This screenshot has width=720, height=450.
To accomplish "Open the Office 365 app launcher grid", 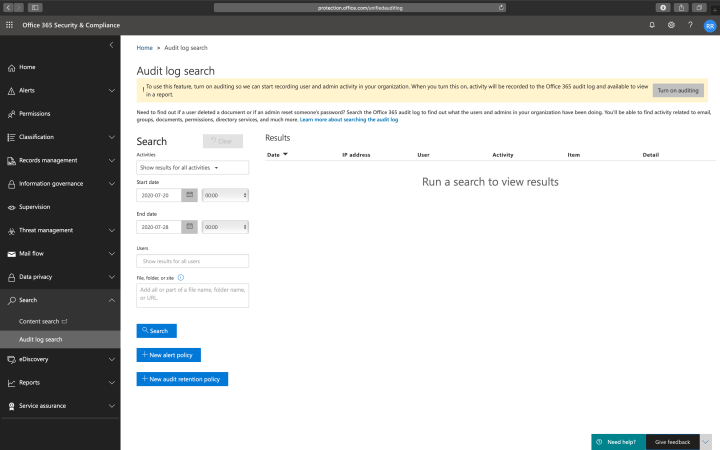I will [x=10, y=24].
